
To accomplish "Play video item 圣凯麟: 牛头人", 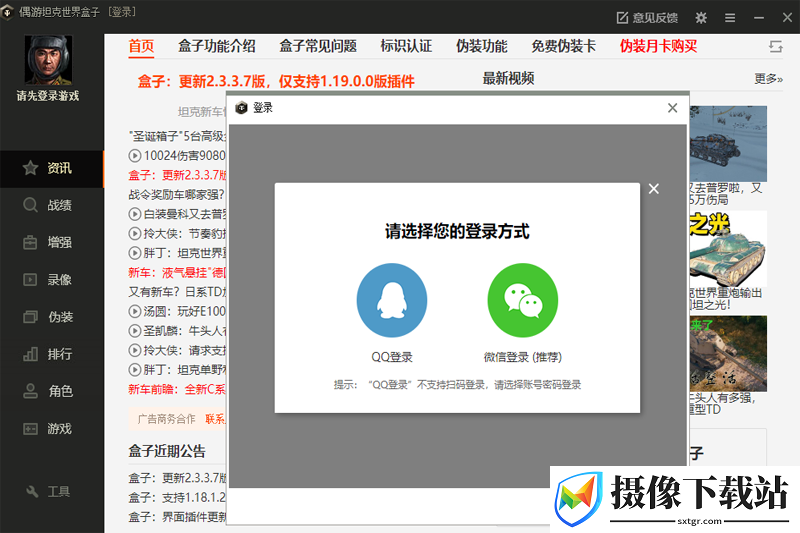I will [177, 331].
